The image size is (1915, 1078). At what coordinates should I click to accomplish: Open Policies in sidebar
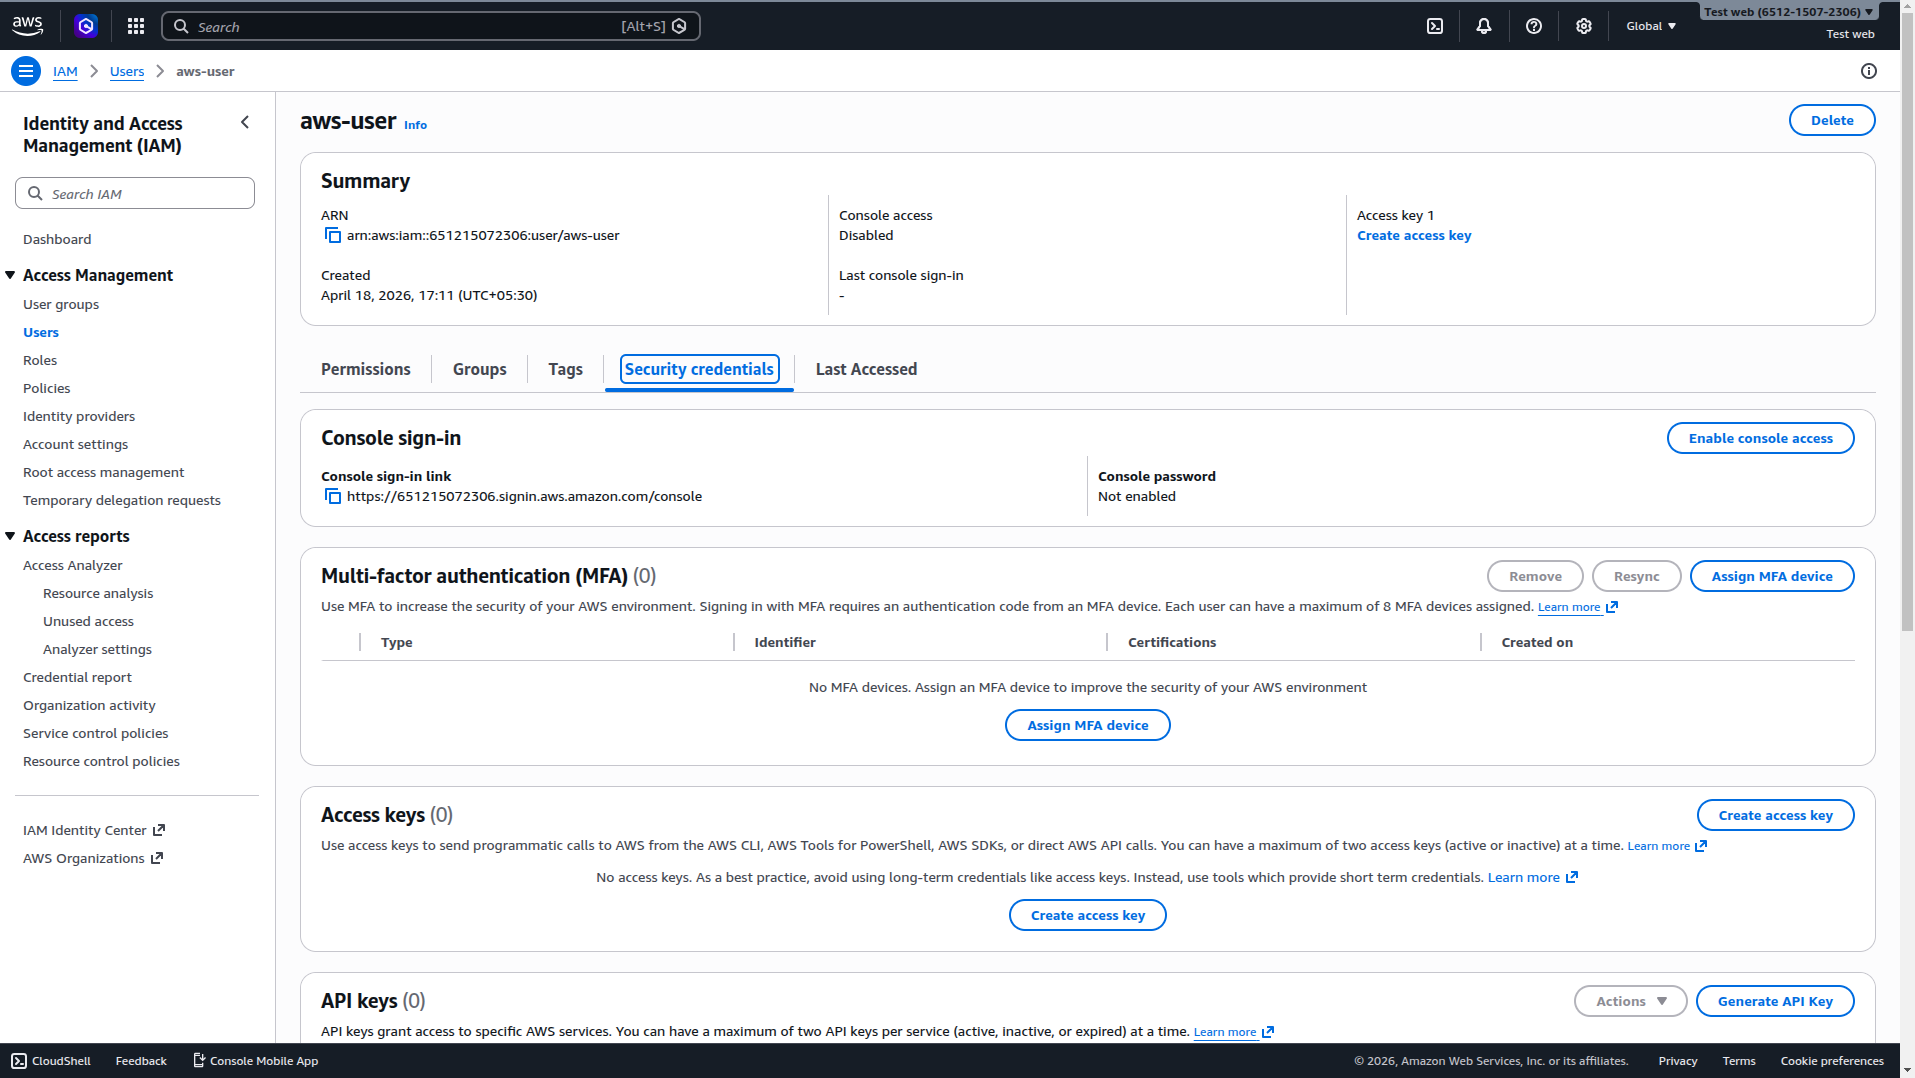click(47, 388)
